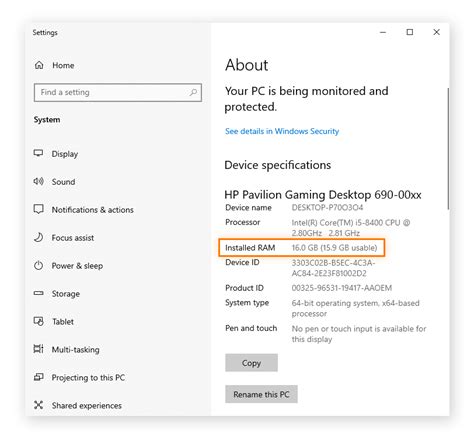Select Notifications & actions
The image size is (474, 441).
tap(93, 210)
